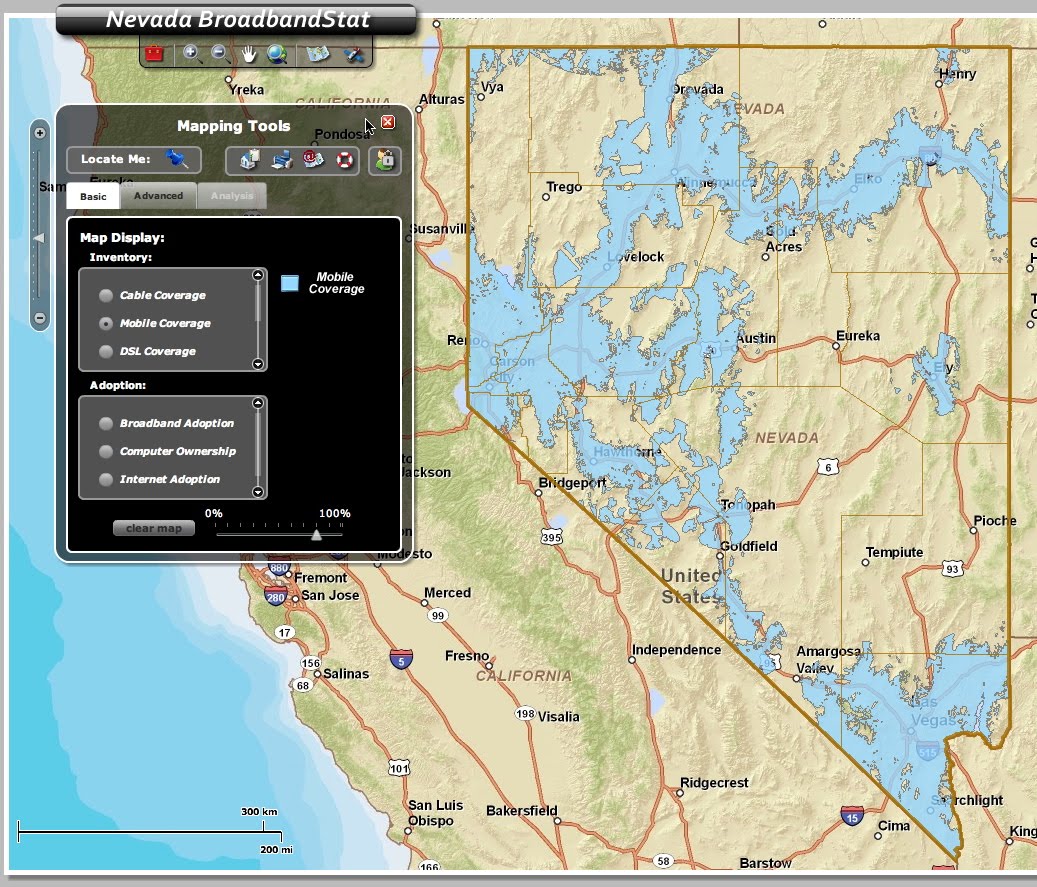Click the US Route 93 shield
Viewport: 1037px width, 887px height.
pos(952,569)
